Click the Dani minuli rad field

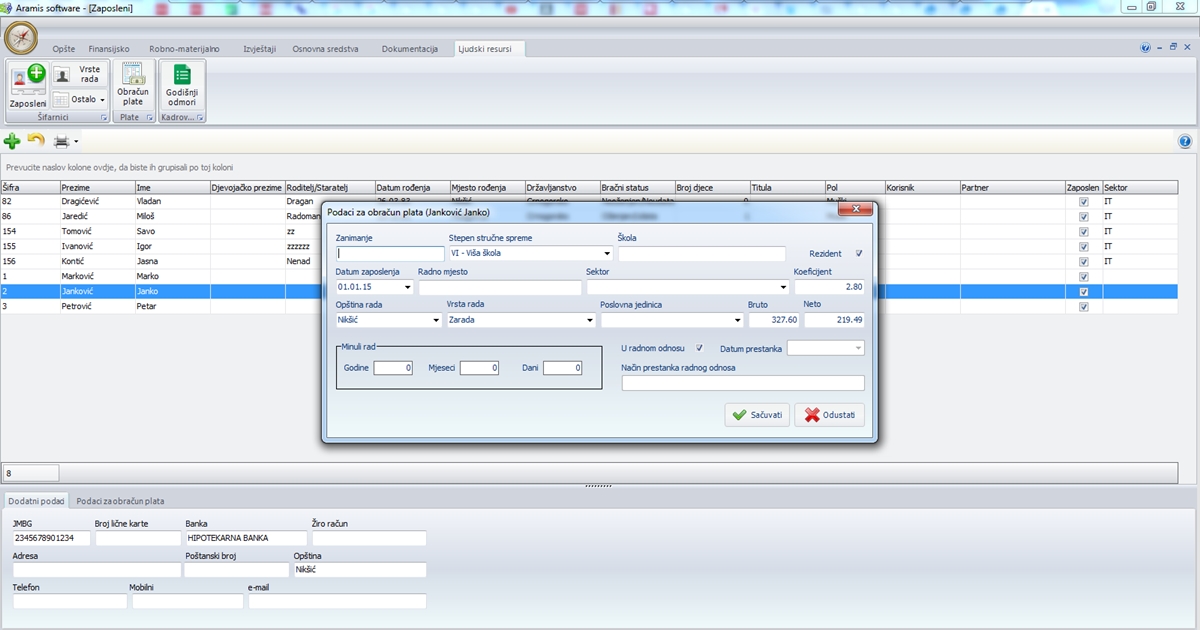pos(562,368)
